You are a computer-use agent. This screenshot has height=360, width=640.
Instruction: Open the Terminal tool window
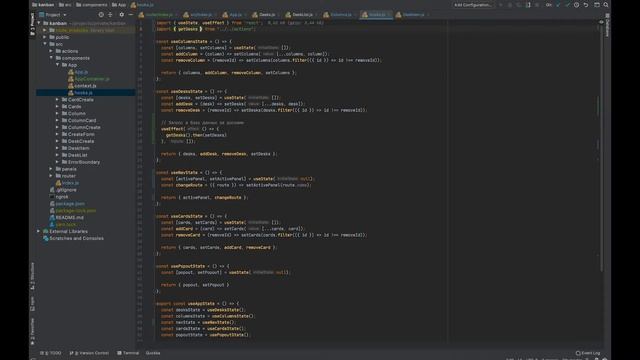128,353
